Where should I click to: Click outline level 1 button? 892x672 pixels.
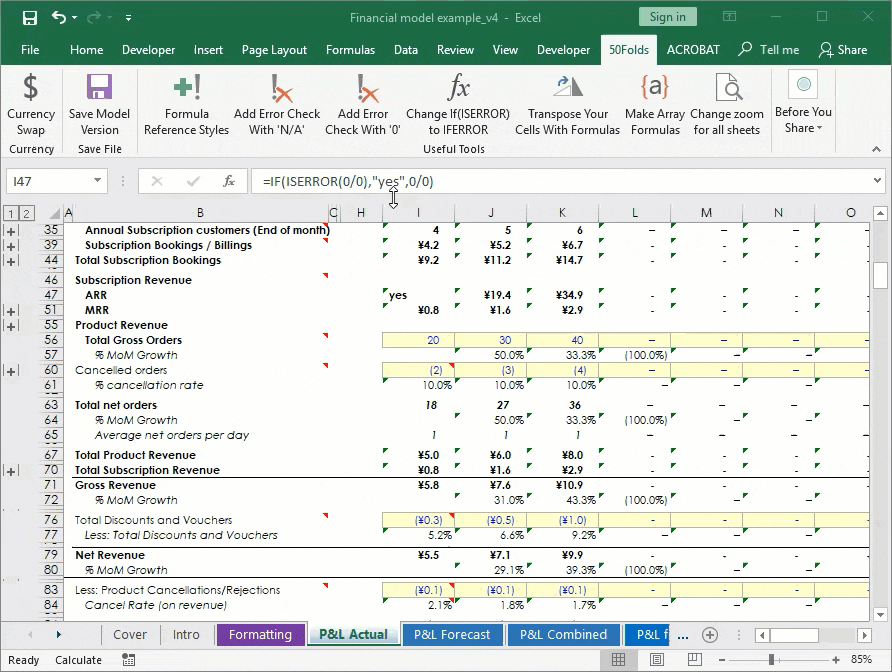point(10,213)
